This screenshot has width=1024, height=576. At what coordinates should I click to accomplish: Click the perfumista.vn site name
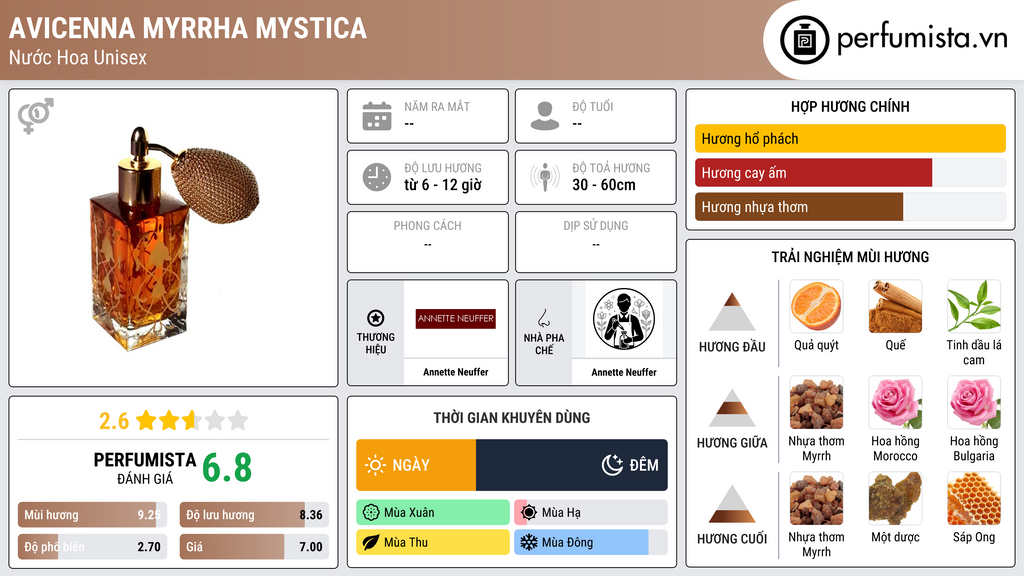coord(922,39)
